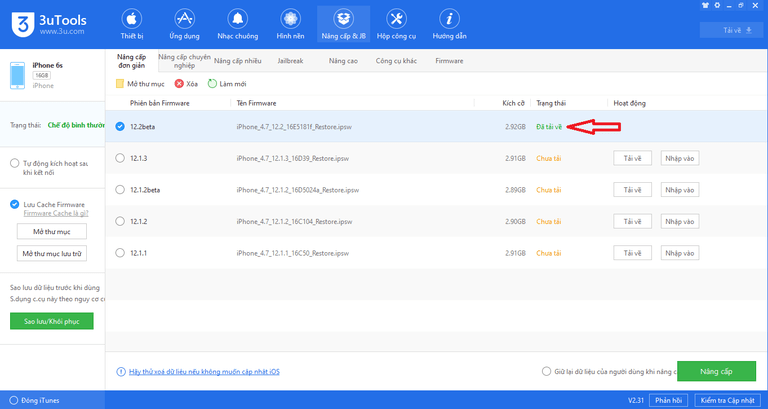Click iPhone_4.7_12.2_16E5181f_Restore.ipsw file name
768x409 pixels.
(x=294, y=127)
